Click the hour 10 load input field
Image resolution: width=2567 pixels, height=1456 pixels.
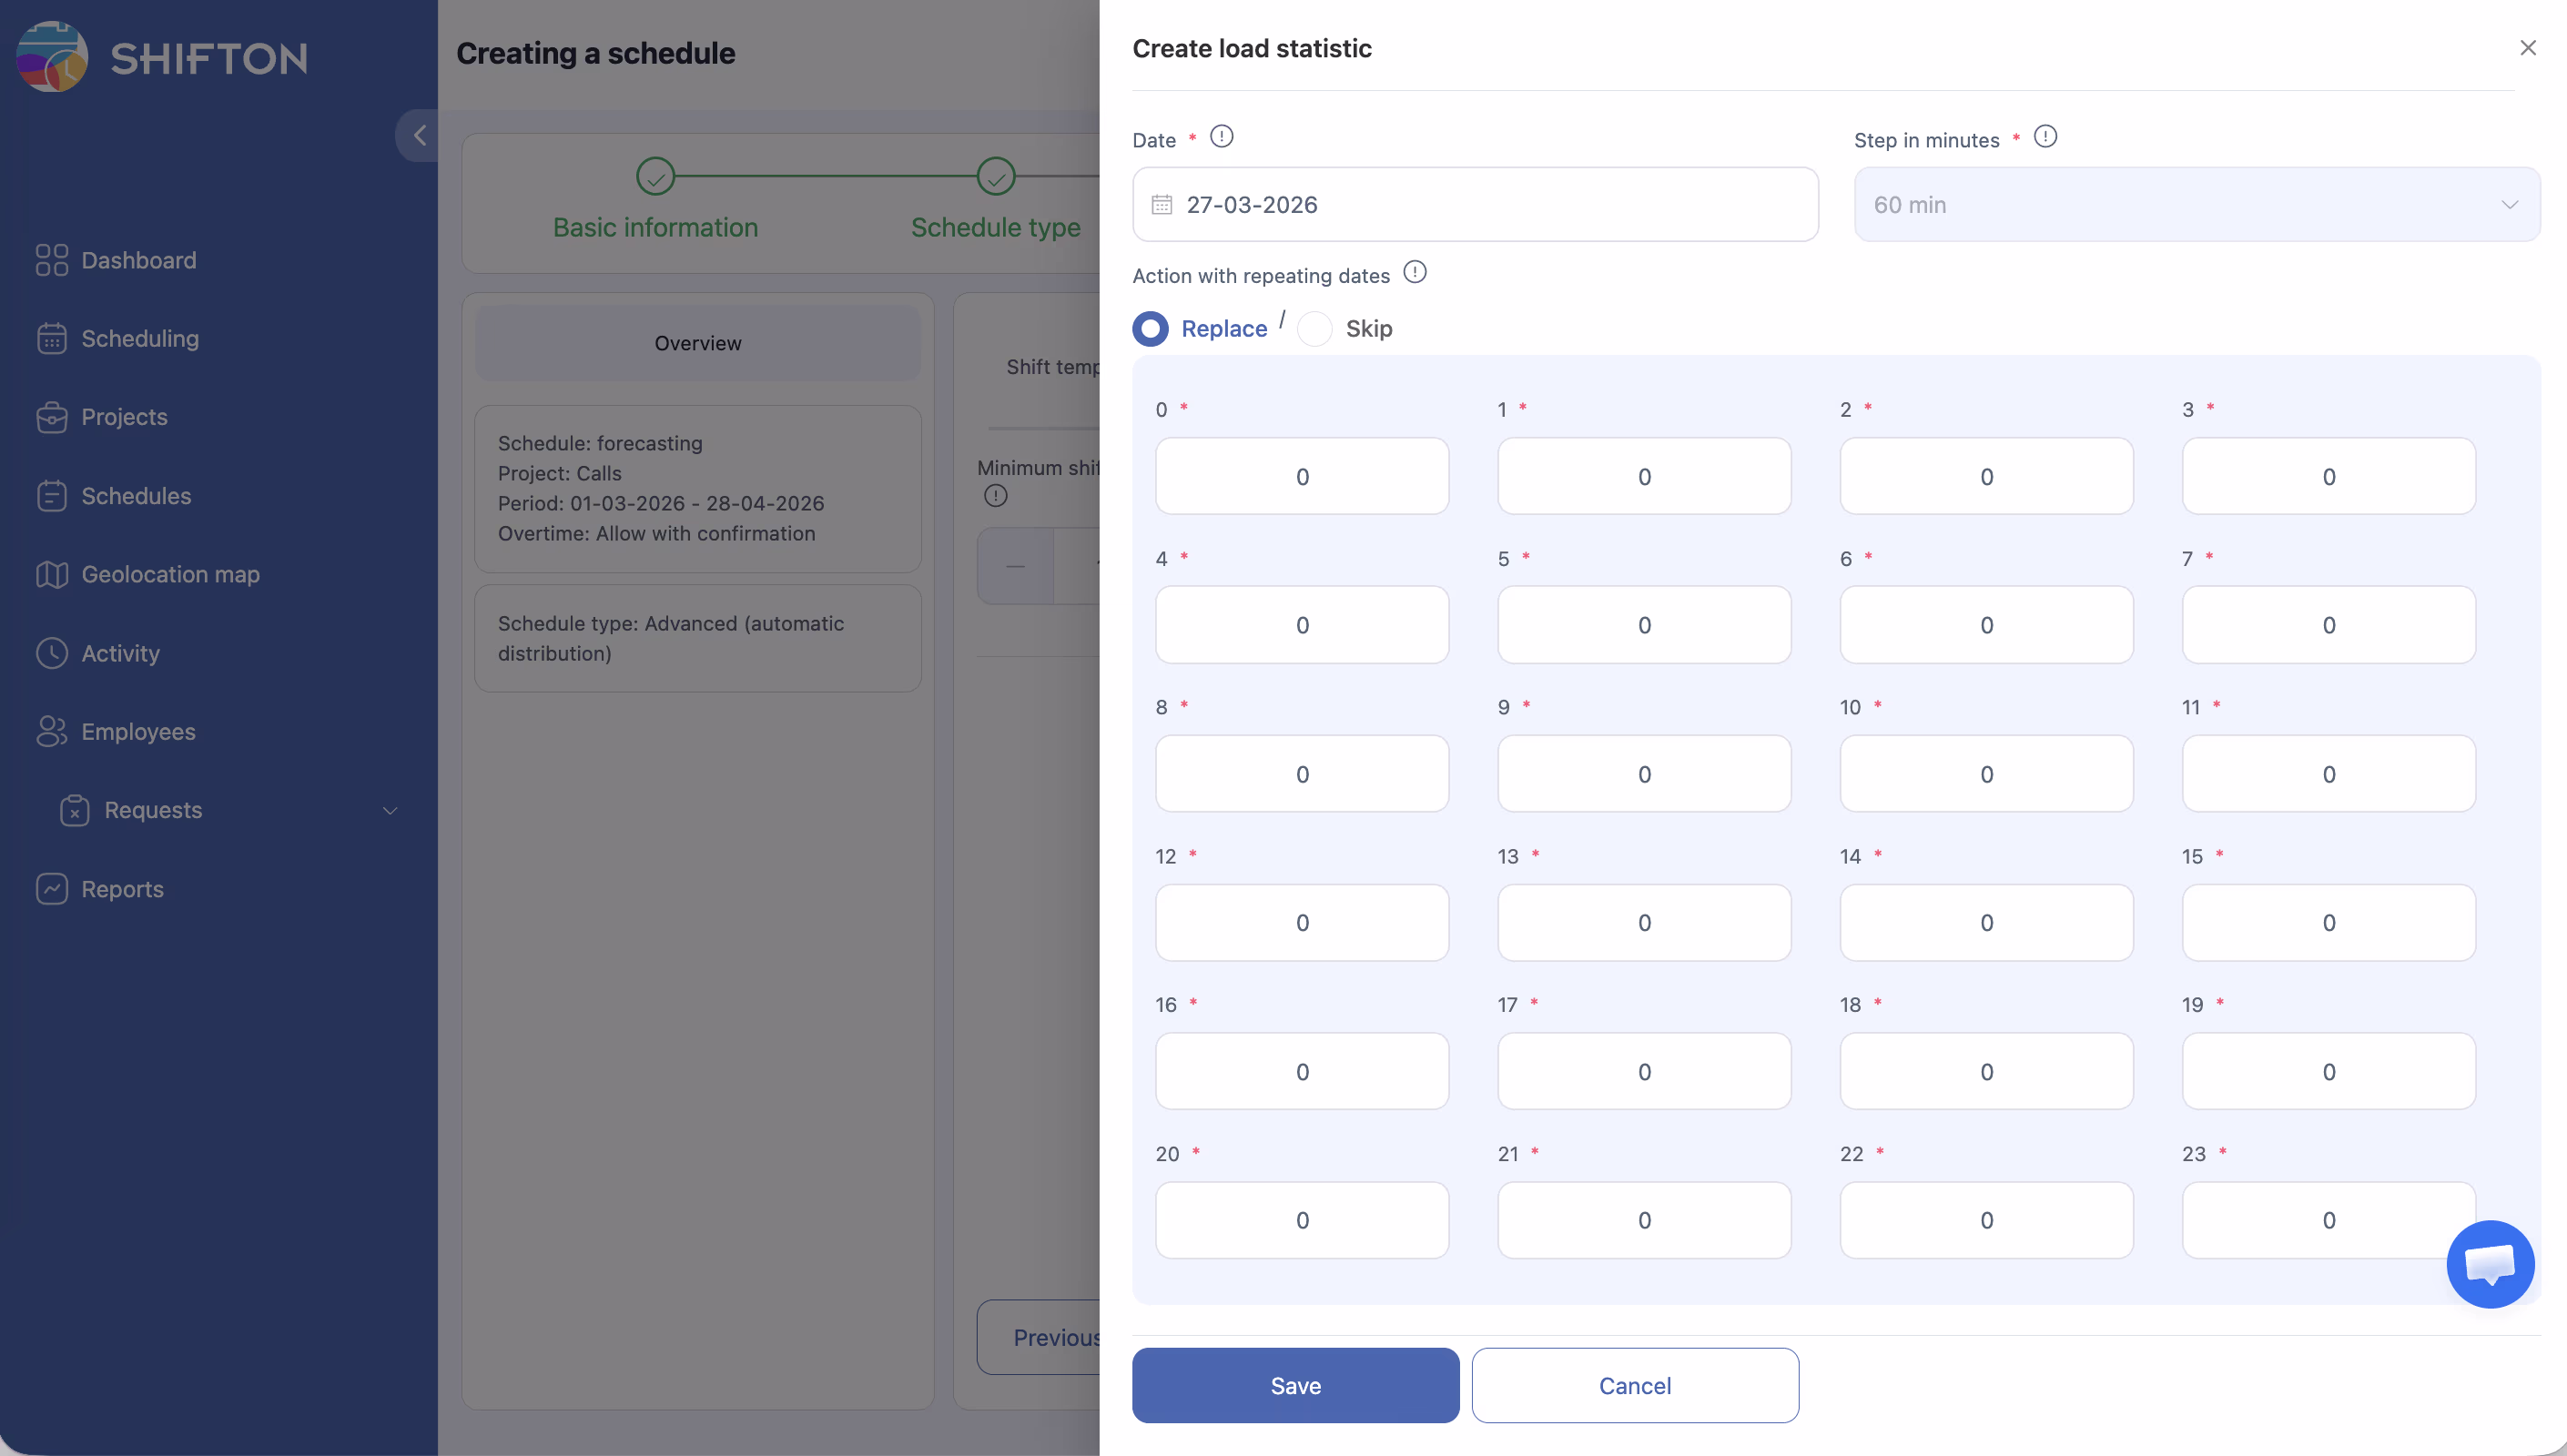tap(1985, 774)
